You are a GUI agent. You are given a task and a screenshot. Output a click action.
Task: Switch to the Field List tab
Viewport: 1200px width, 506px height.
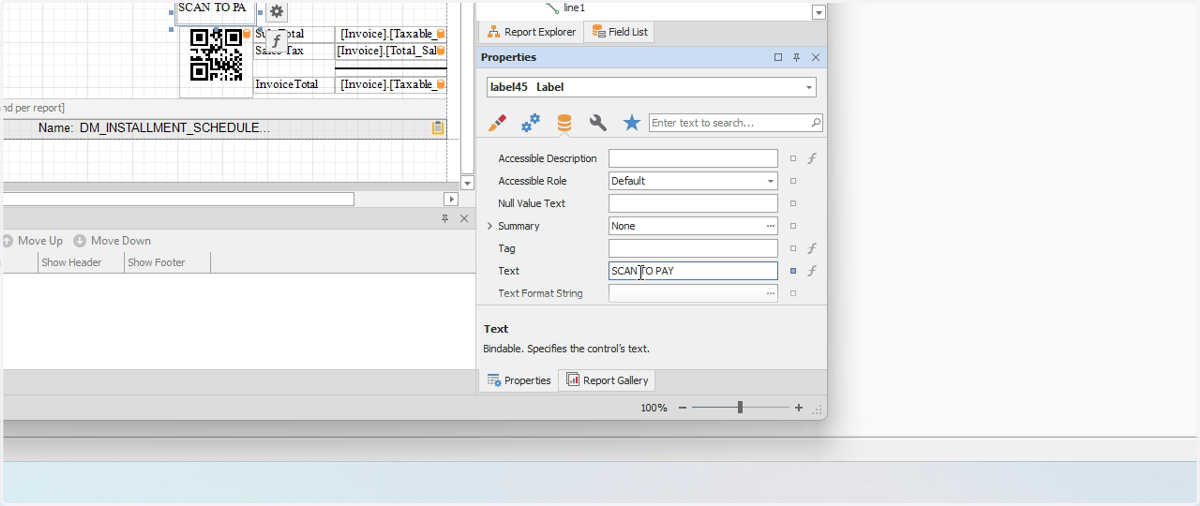[620, 32]
